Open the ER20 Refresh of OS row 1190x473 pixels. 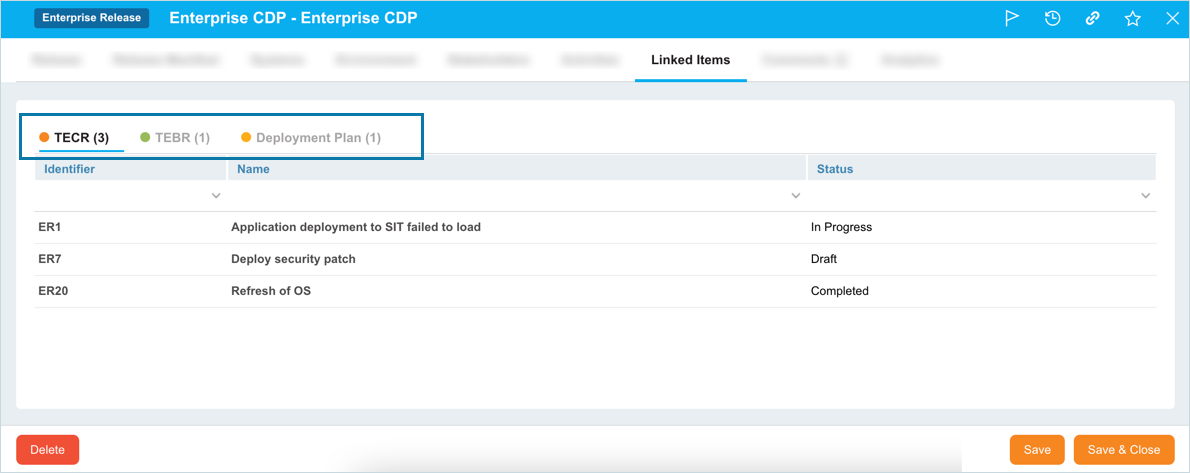click(x=271, y=291)
